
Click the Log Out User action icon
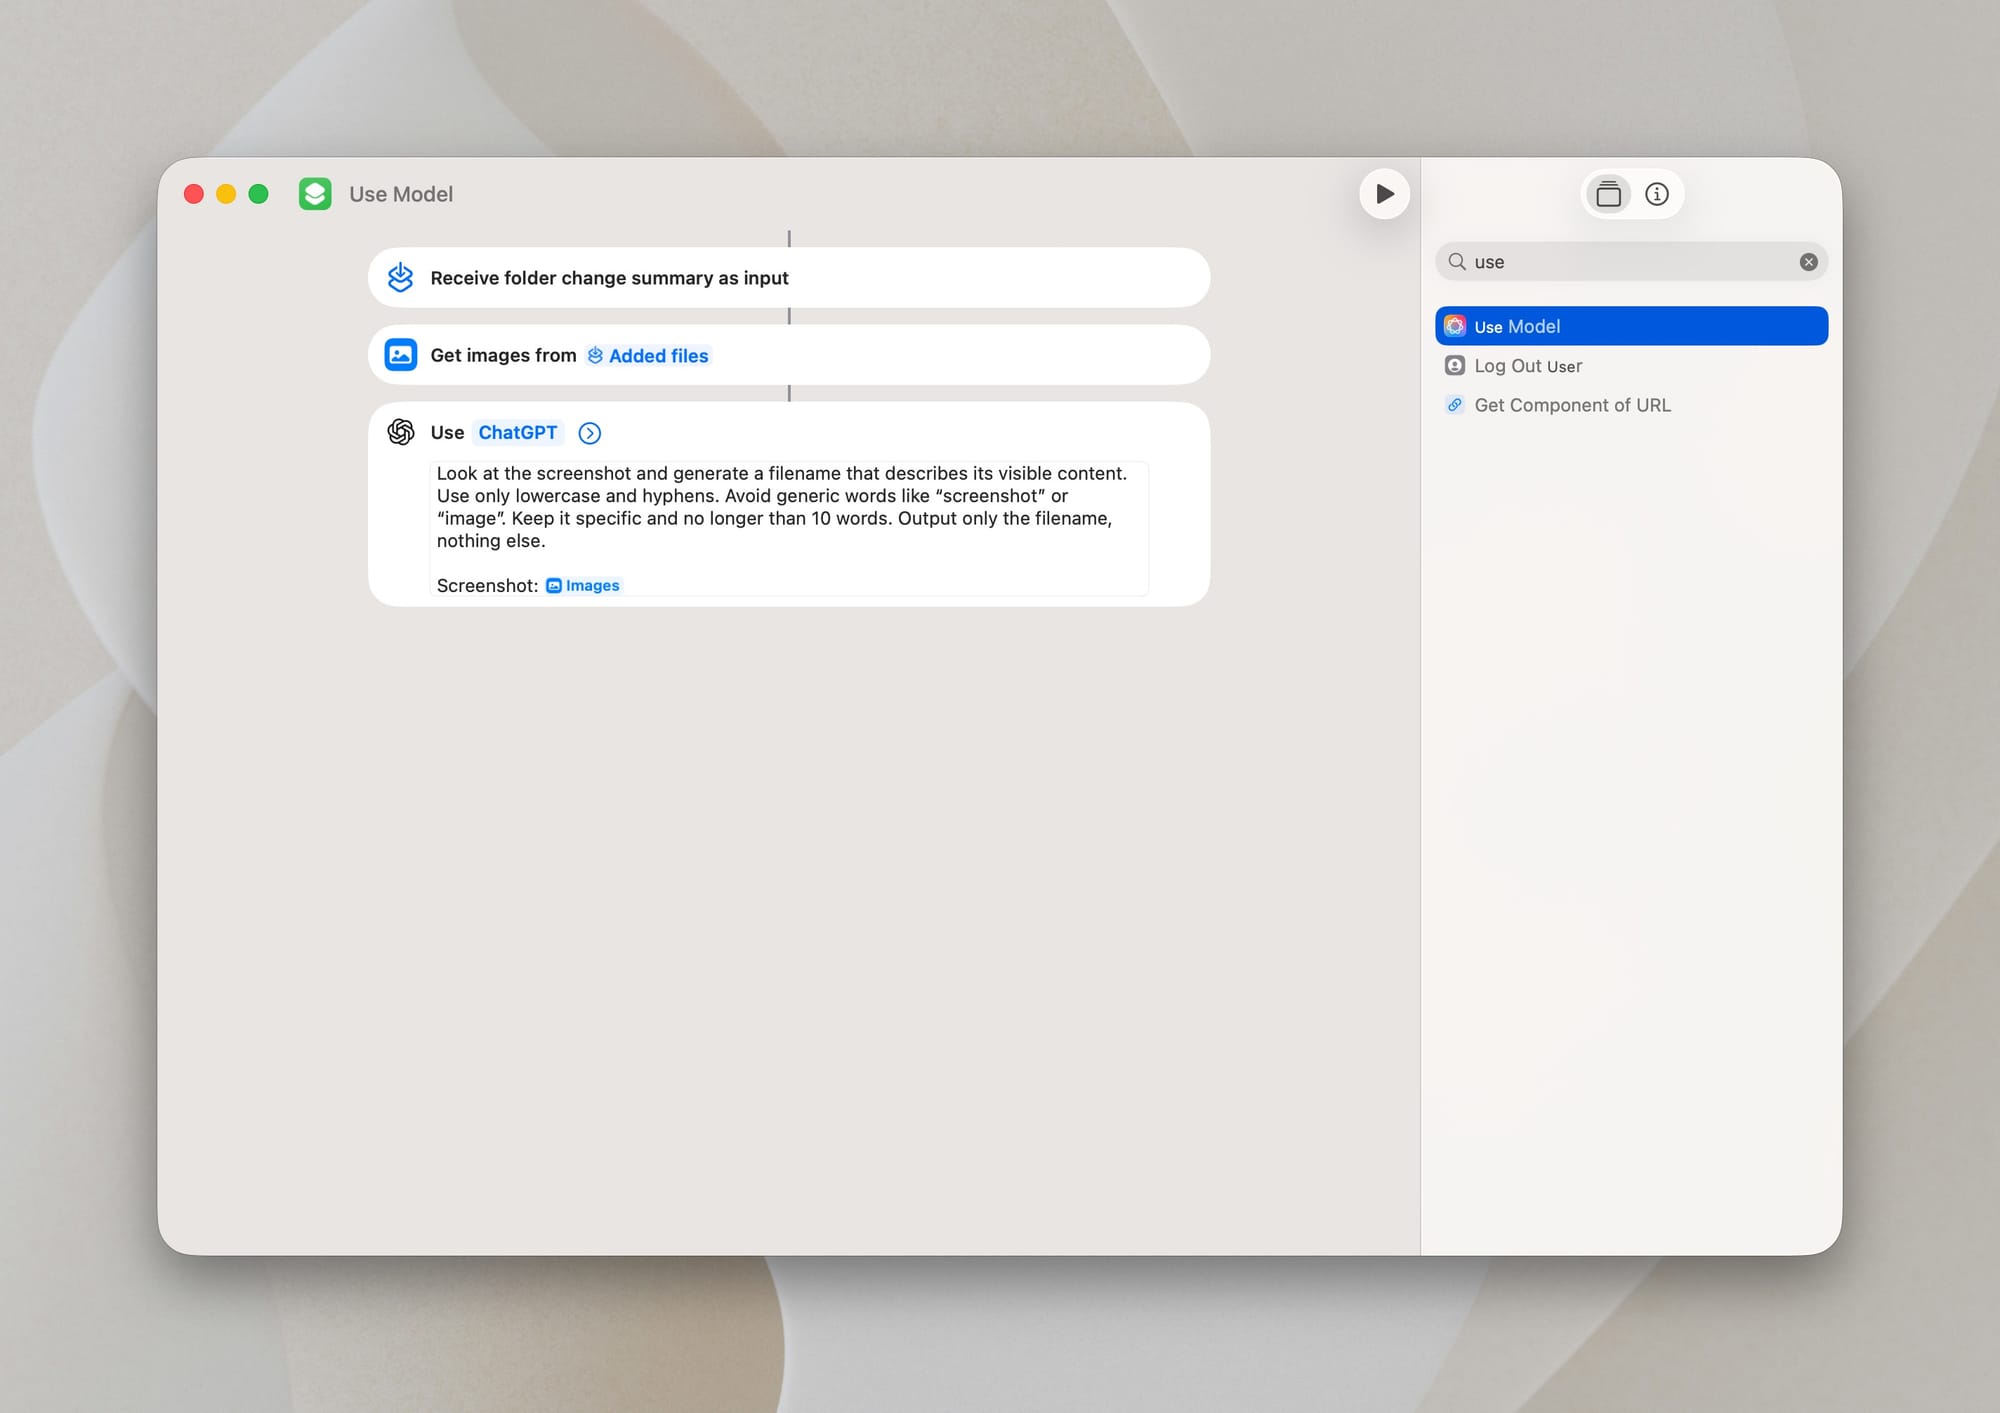pos(1455,365)
